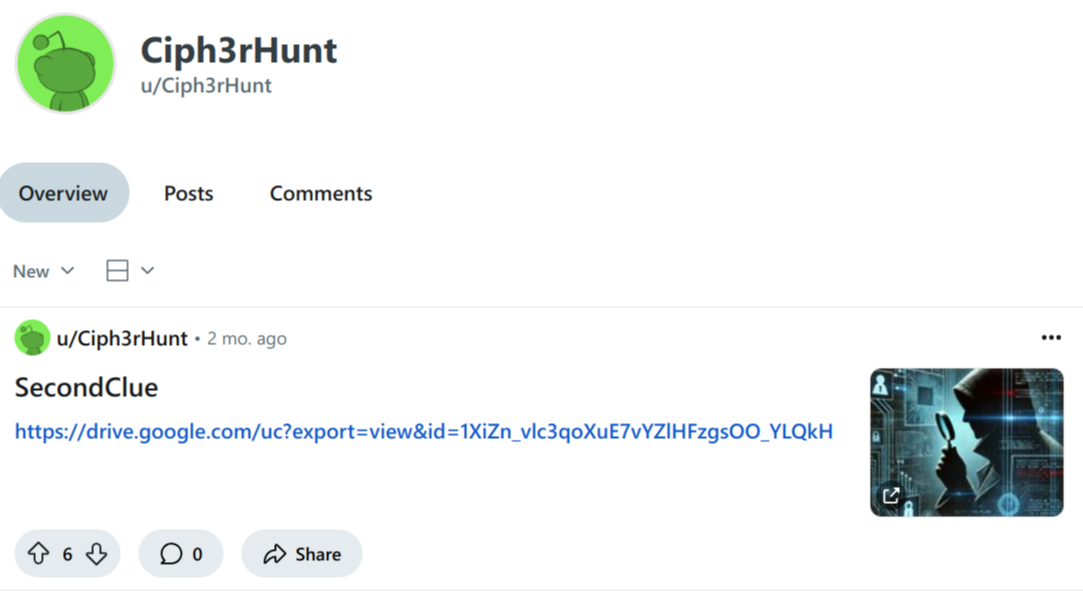The height and width of the screenshot is (600, 1083).
Task: Click the card view layout icon
Action: (117, 271)
